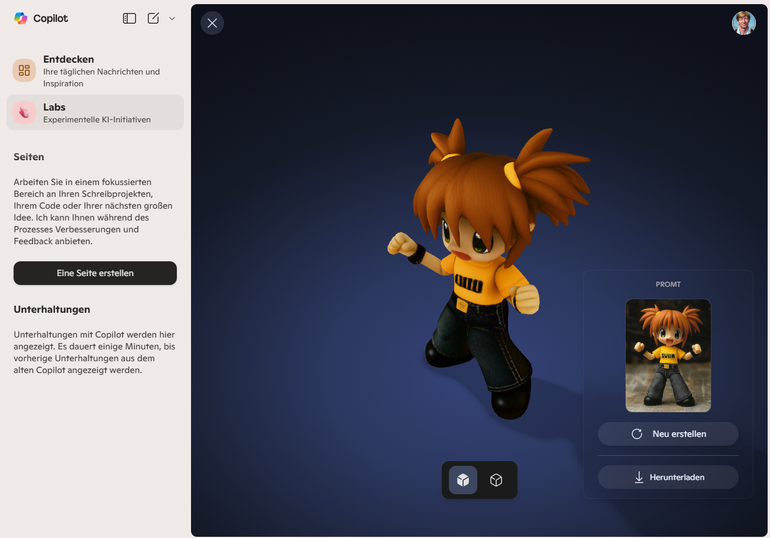
Task: Click the Copilot logo icon
Action: tap(21, 18)
